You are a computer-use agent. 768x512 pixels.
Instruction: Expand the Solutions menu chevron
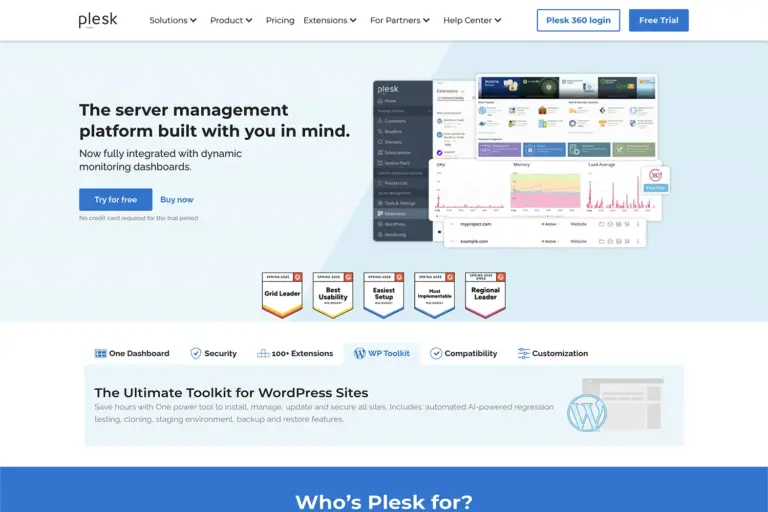click(x=193, y=20)
